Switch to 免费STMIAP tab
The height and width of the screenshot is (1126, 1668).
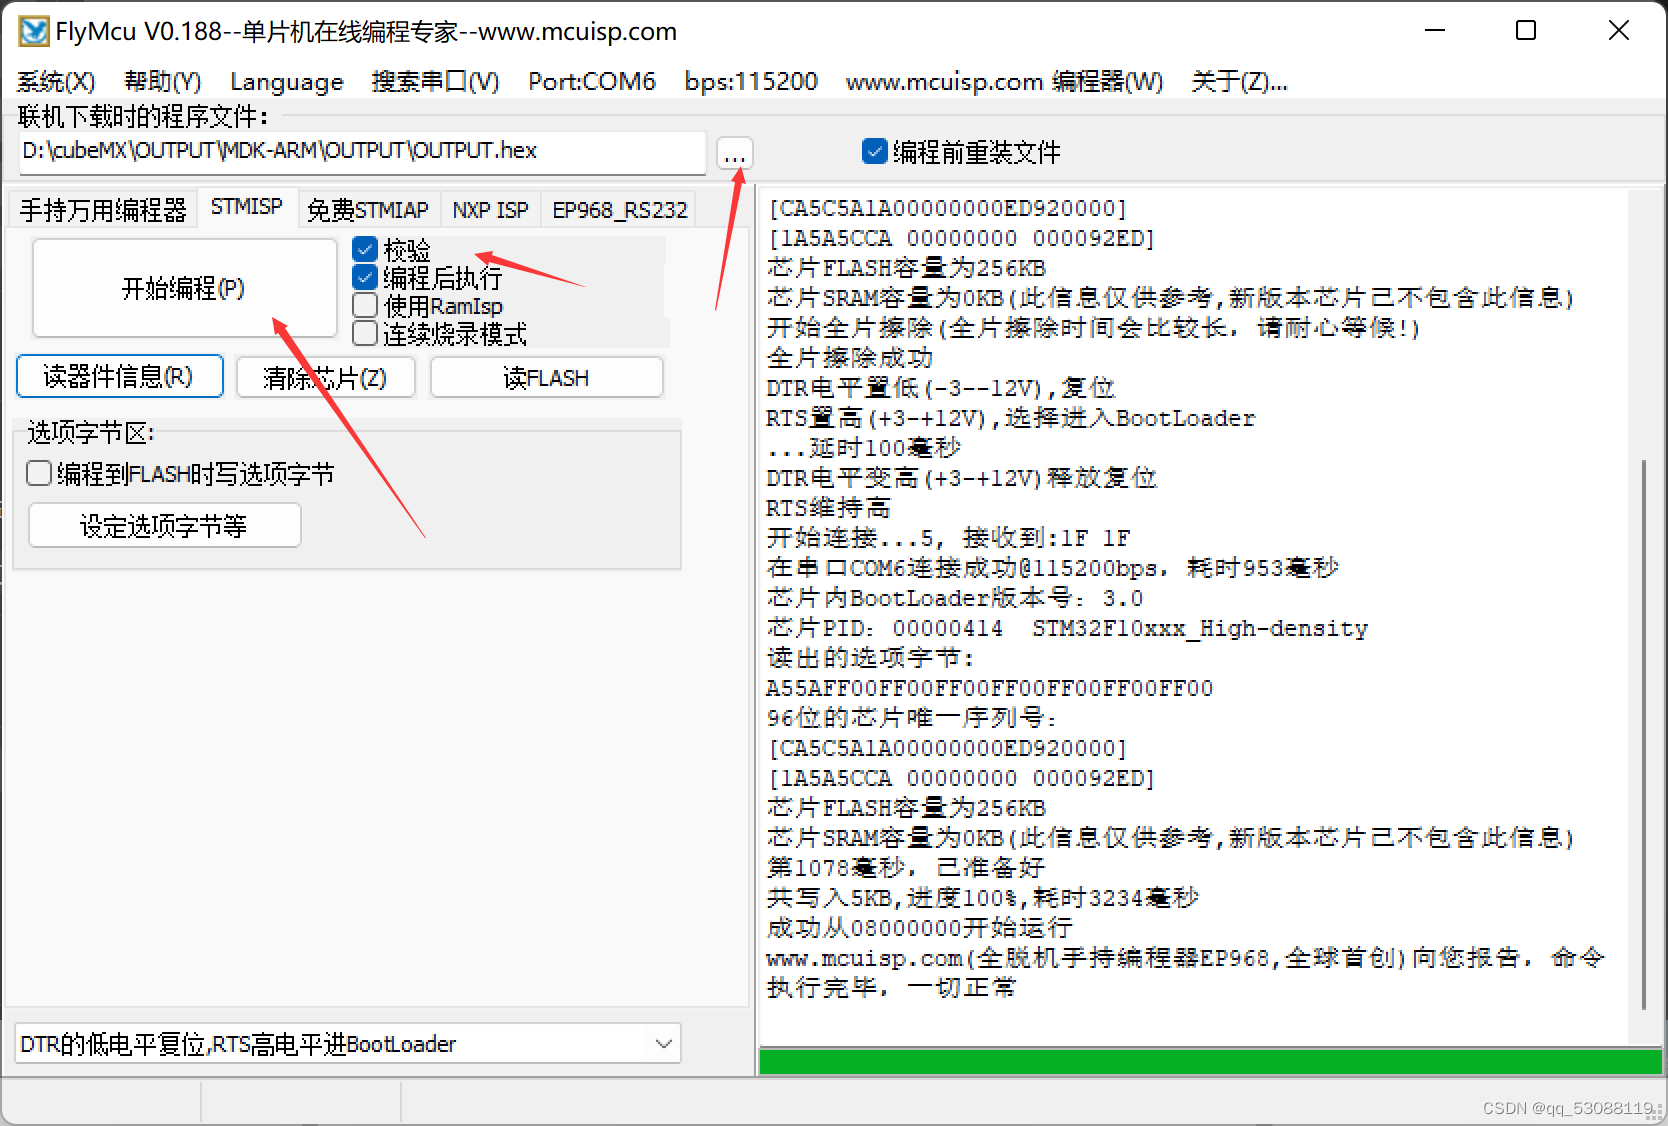[368, 210]
